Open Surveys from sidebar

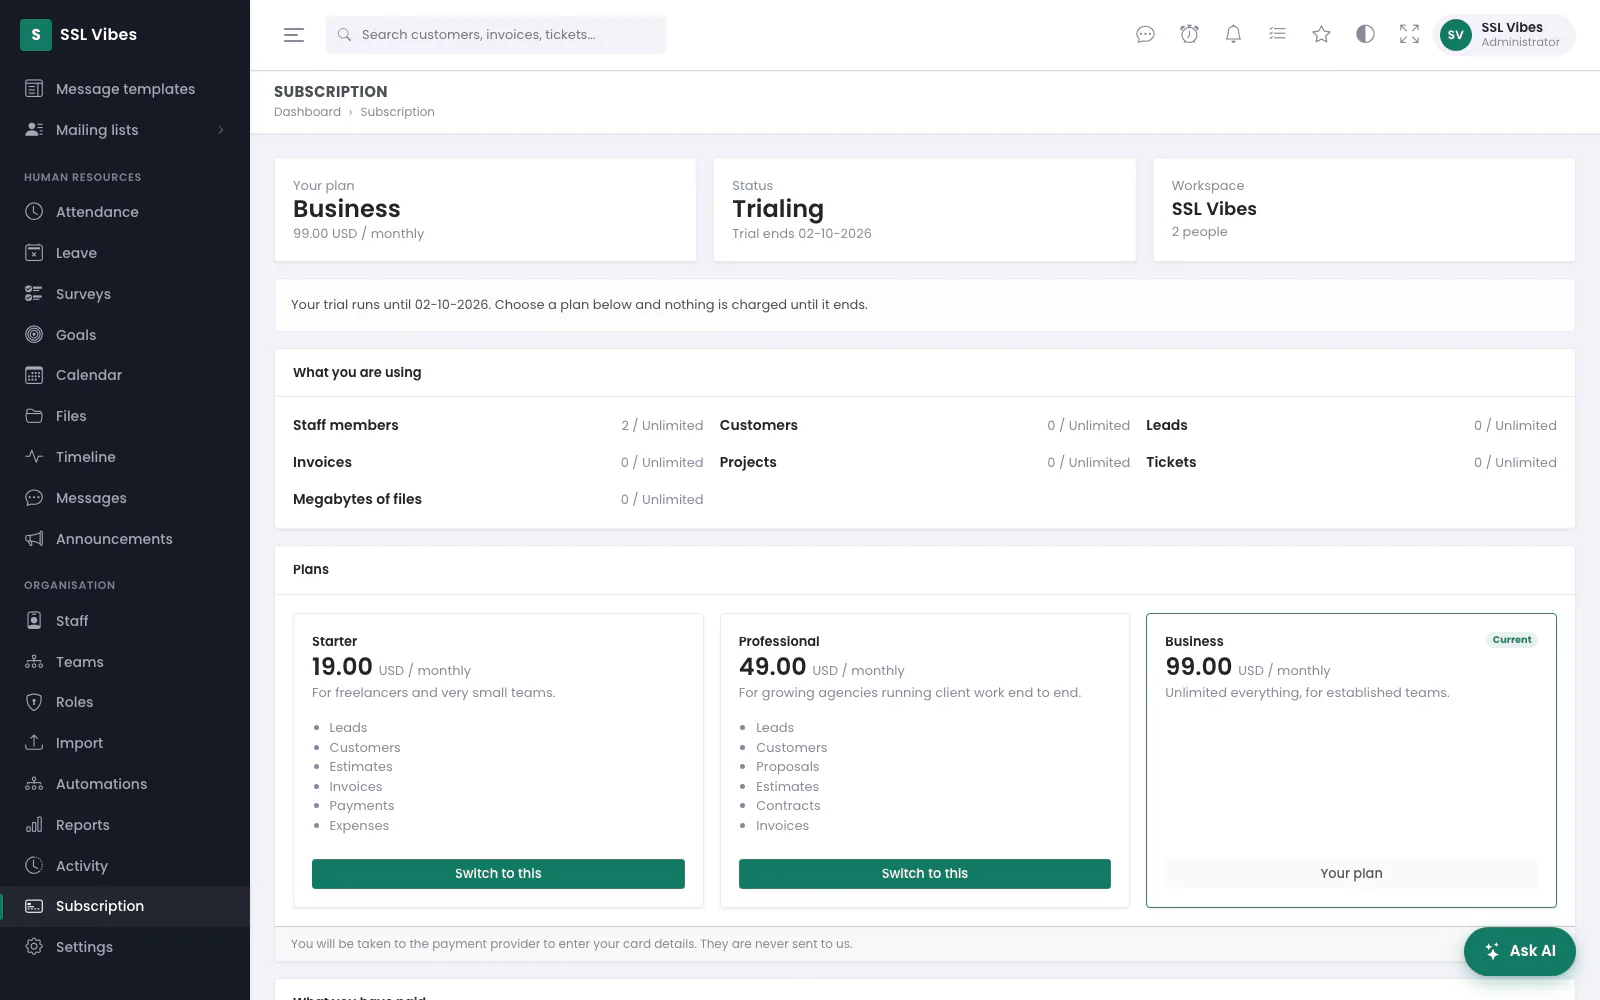click(125, 294)
